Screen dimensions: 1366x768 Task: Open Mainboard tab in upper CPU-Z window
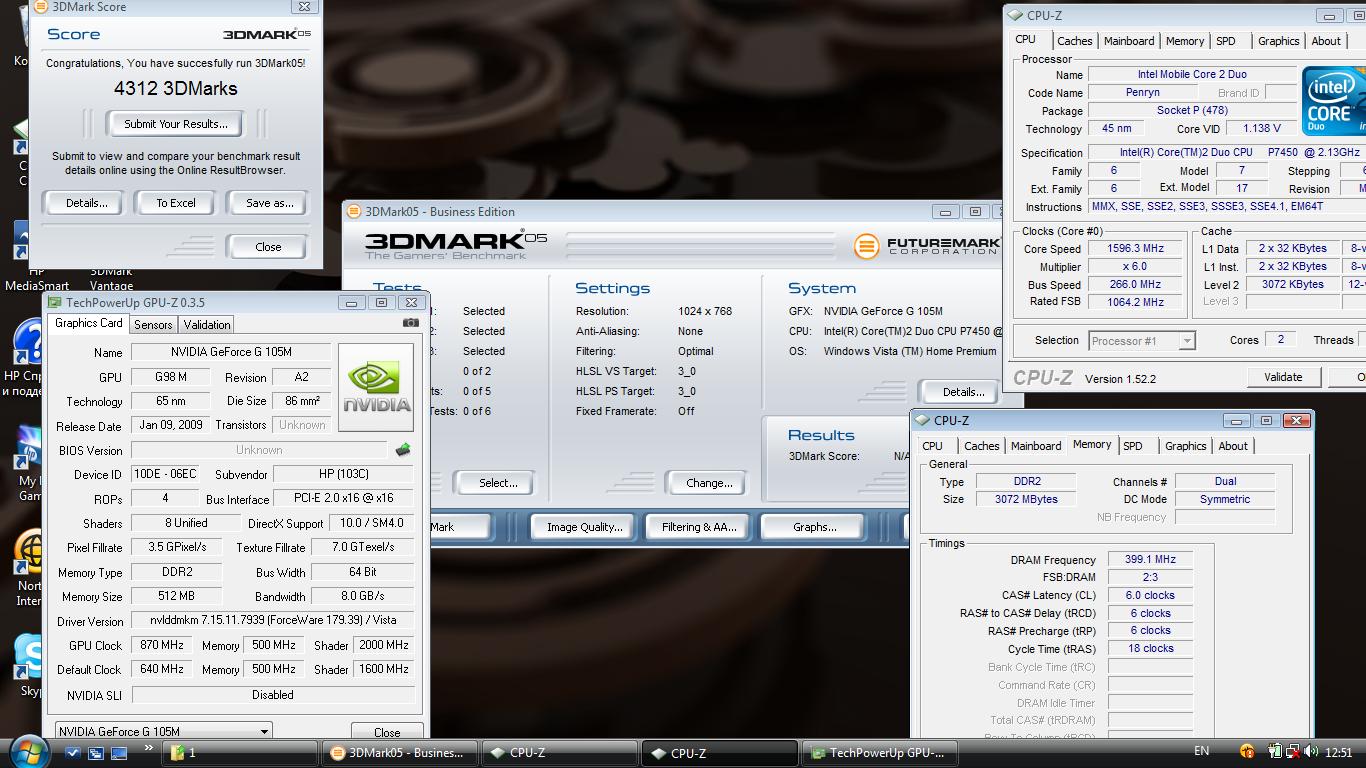pyautogui.click(x=1129, y=41)
